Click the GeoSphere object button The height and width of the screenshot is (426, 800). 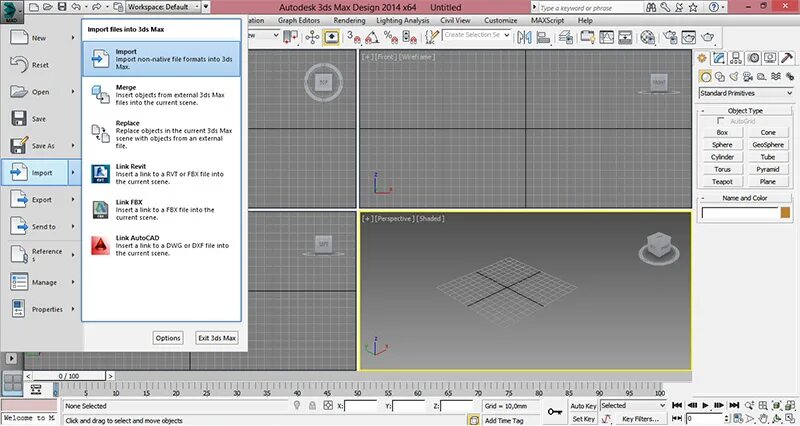pos(768,144)
